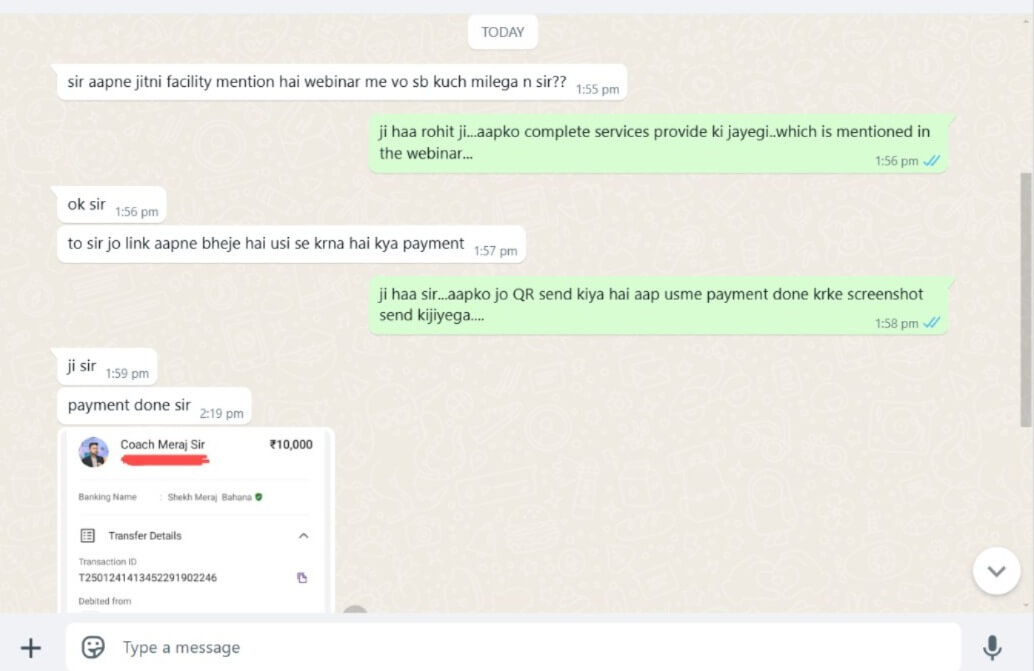Viewport: 1034px width, 671px height.
Task: Open the emoji sticker picker
Action: pos(93,647)
